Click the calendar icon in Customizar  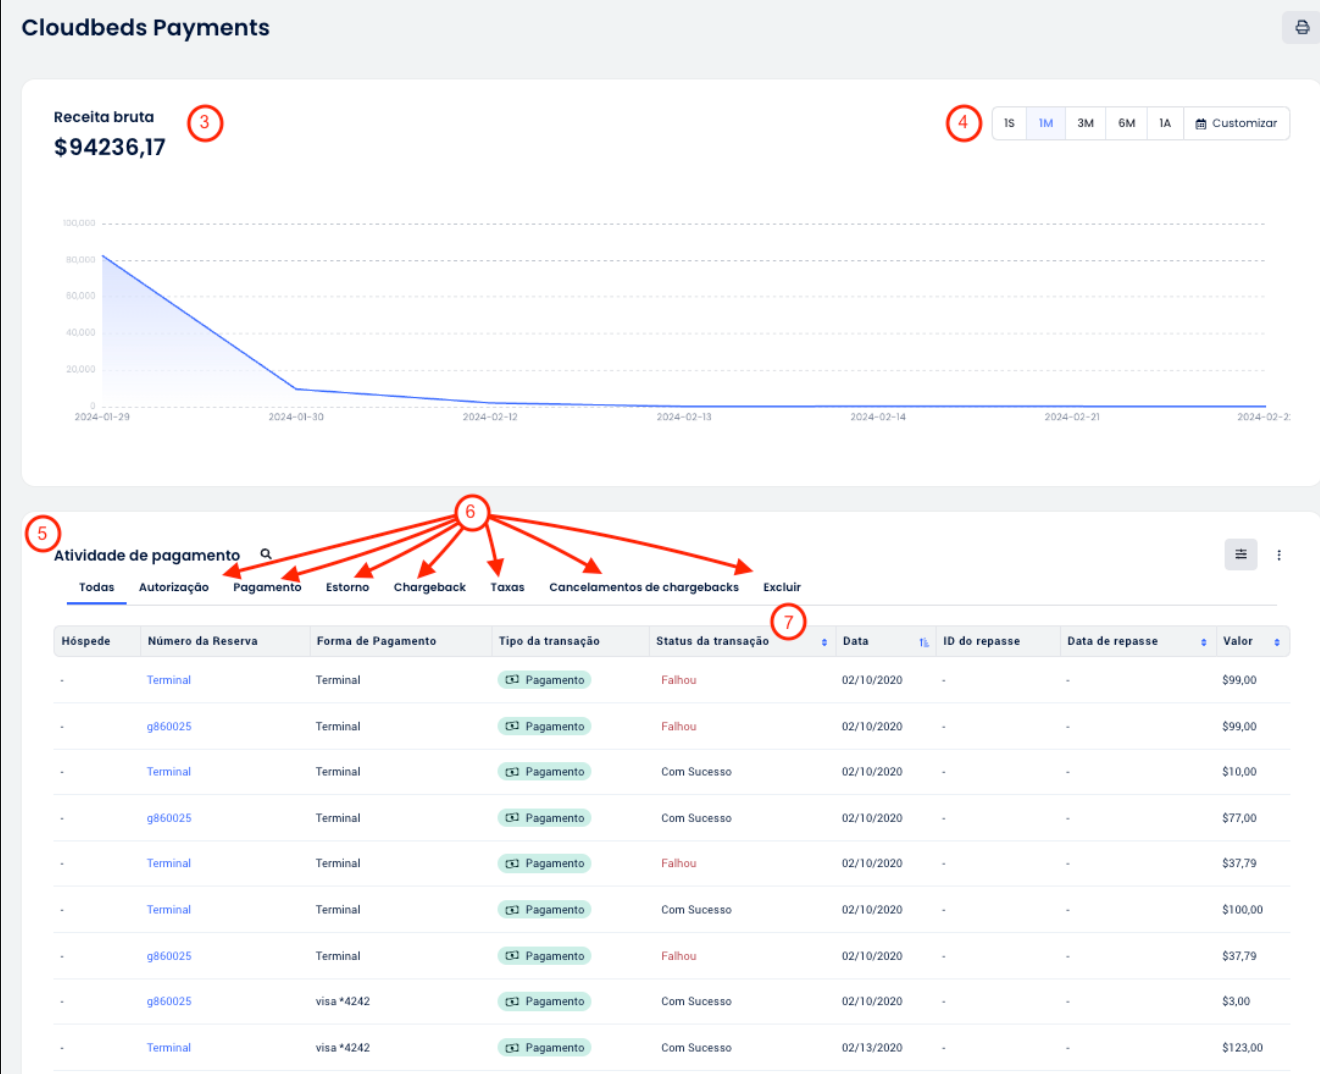[1201, 124]
